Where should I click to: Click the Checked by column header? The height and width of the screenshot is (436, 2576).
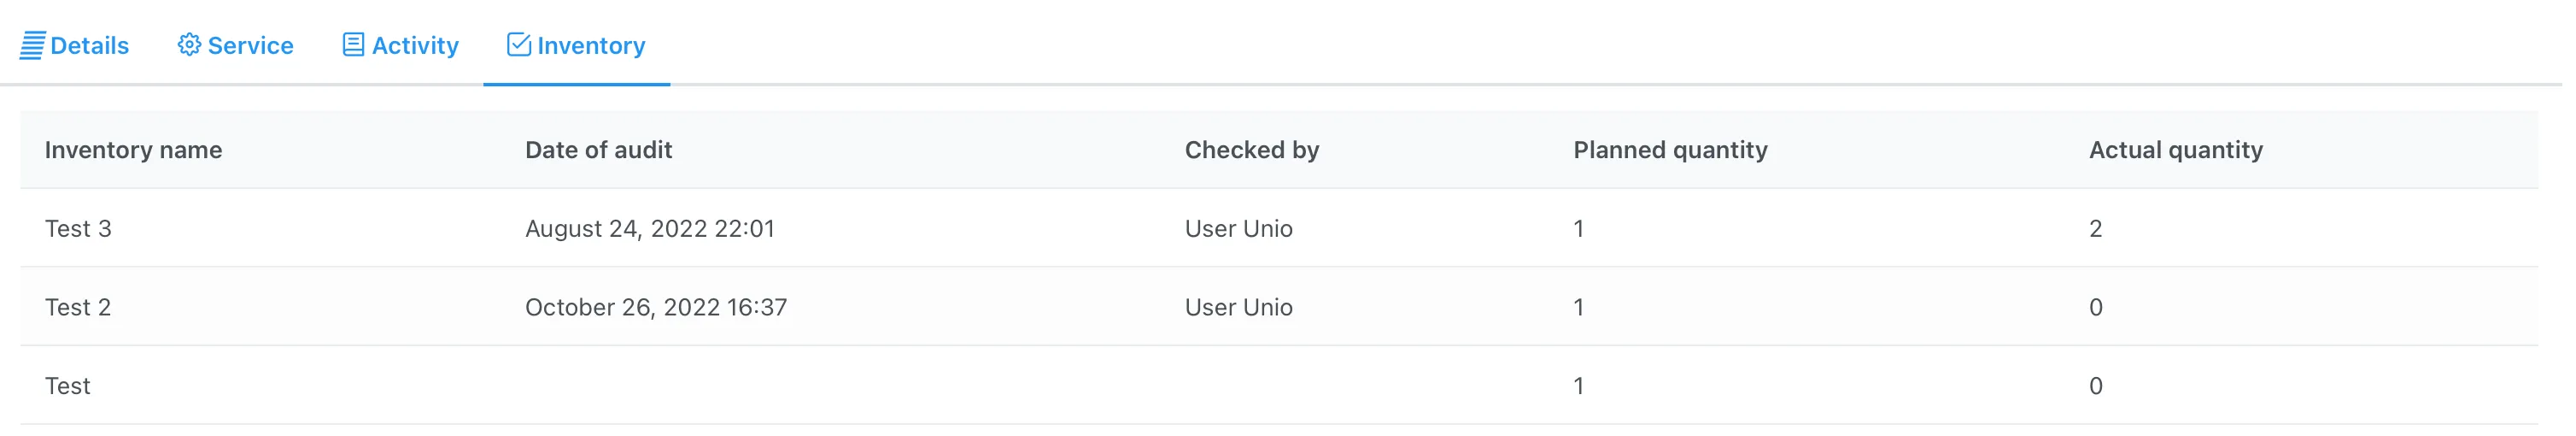(x=1251, y=150)
